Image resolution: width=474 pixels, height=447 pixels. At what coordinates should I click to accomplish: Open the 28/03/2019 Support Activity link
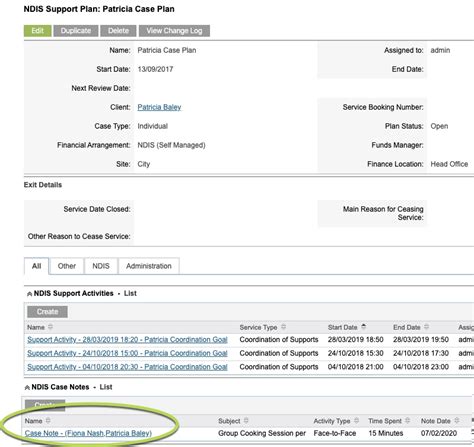click(127, 340)
